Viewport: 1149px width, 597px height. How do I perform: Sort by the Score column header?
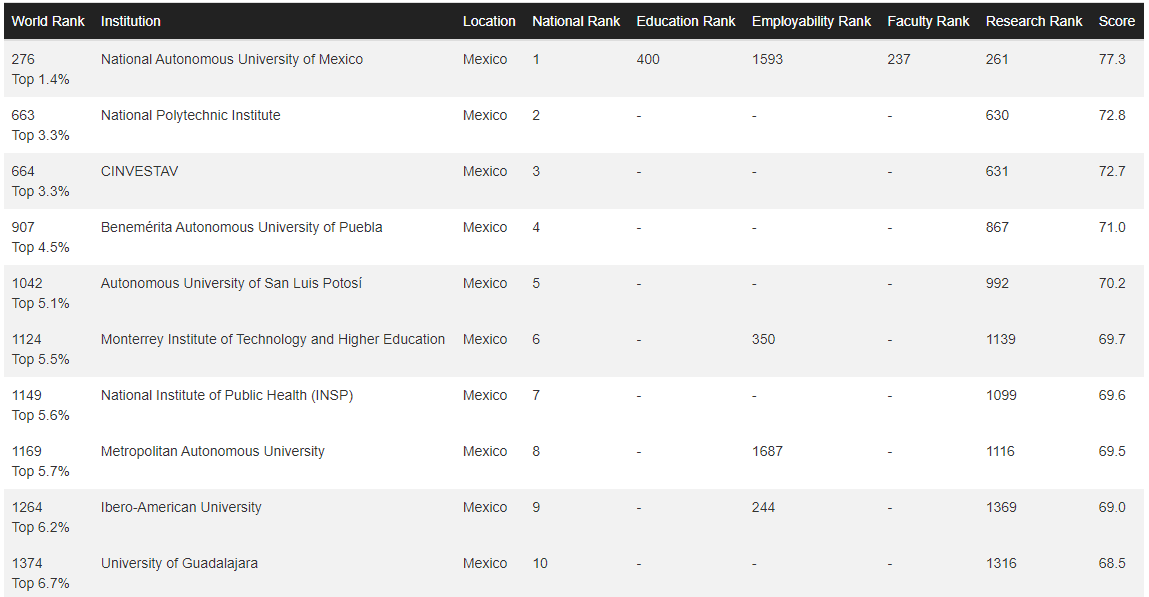pos(1117,21)
